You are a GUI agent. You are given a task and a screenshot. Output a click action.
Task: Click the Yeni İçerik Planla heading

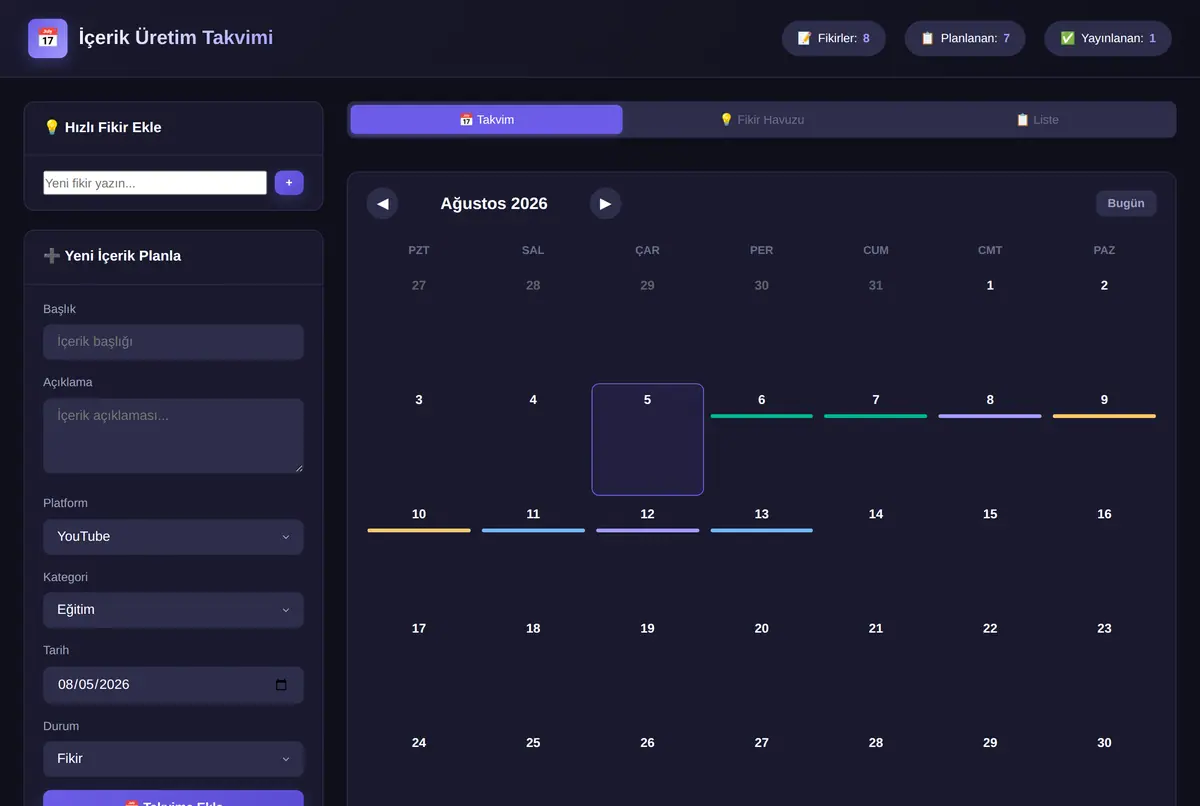coord(112,256)
